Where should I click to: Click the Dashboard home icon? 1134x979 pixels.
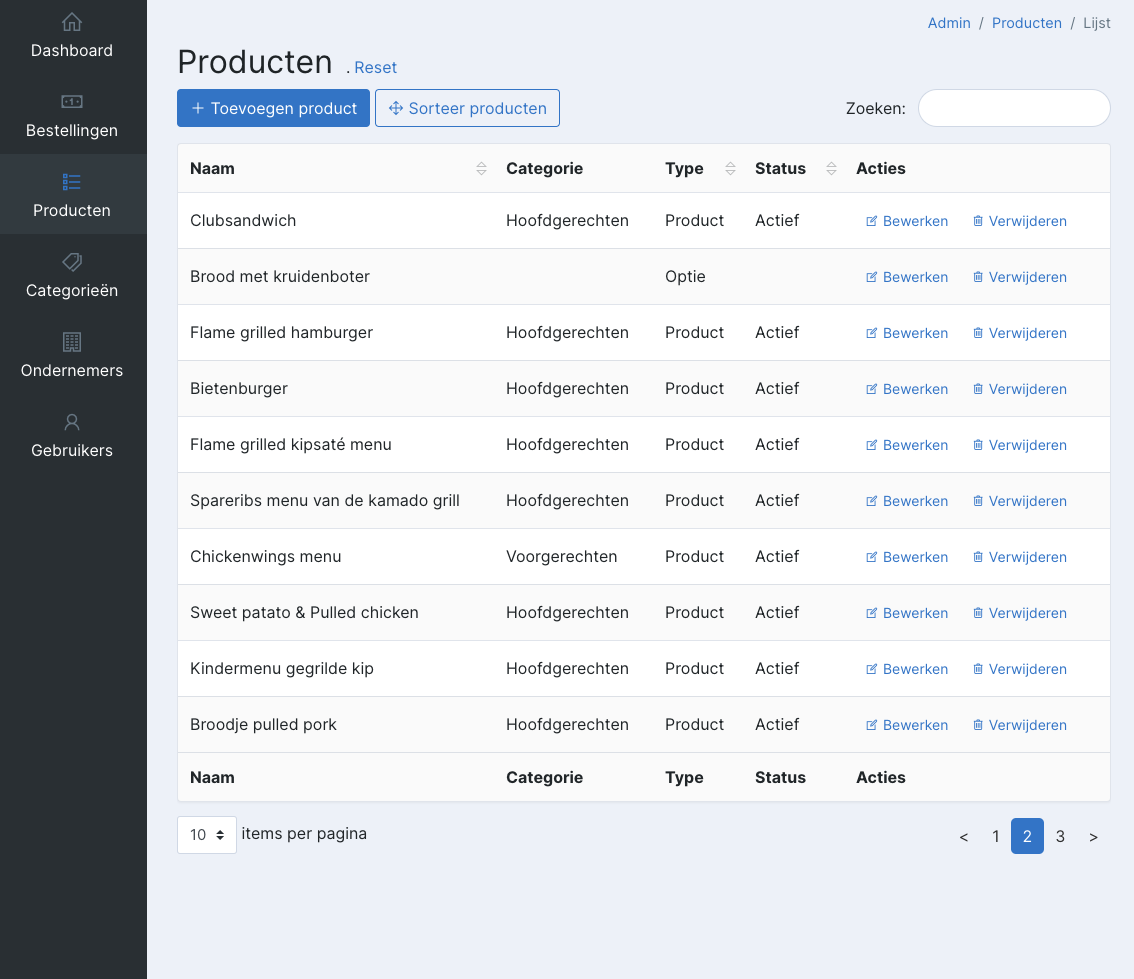(72, 22)
